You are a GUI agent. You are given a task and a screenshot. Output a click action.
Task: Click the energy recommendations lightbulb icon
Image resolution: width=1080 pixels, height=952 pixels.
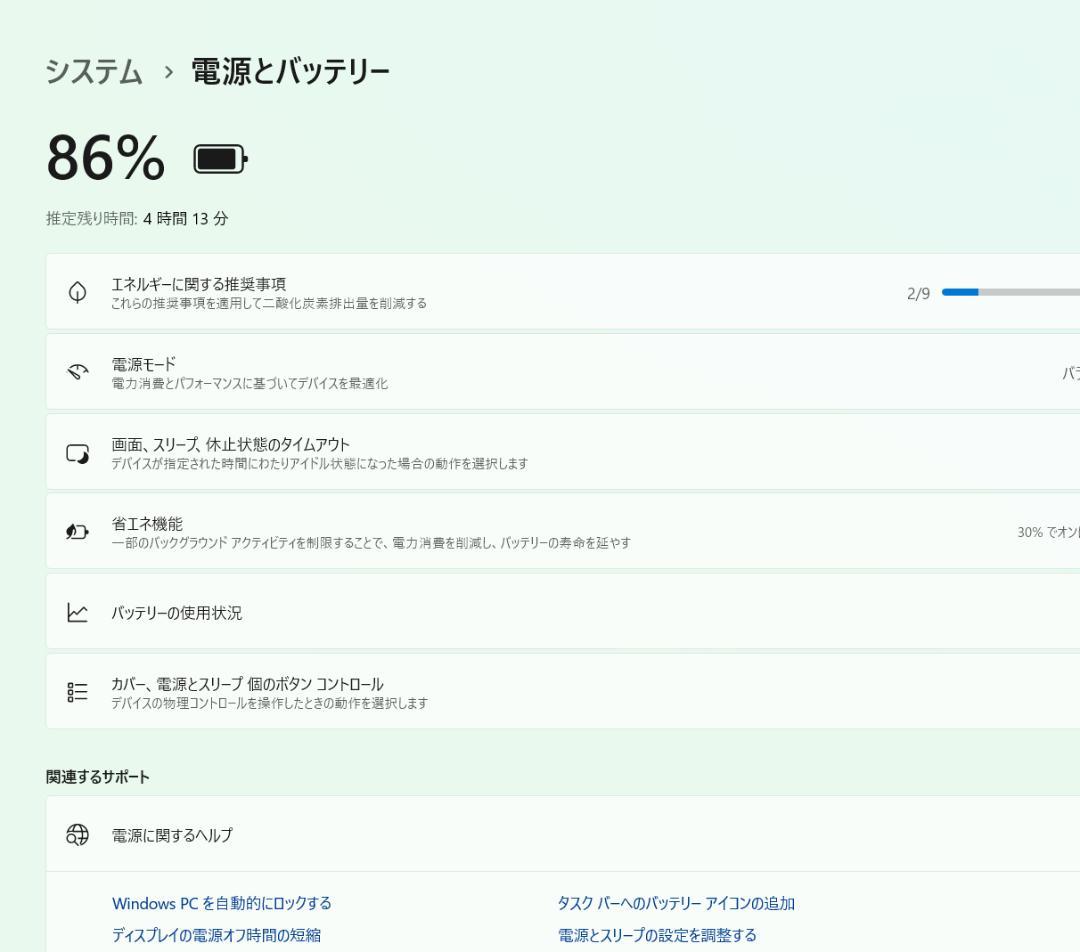[x=76, y=291]
